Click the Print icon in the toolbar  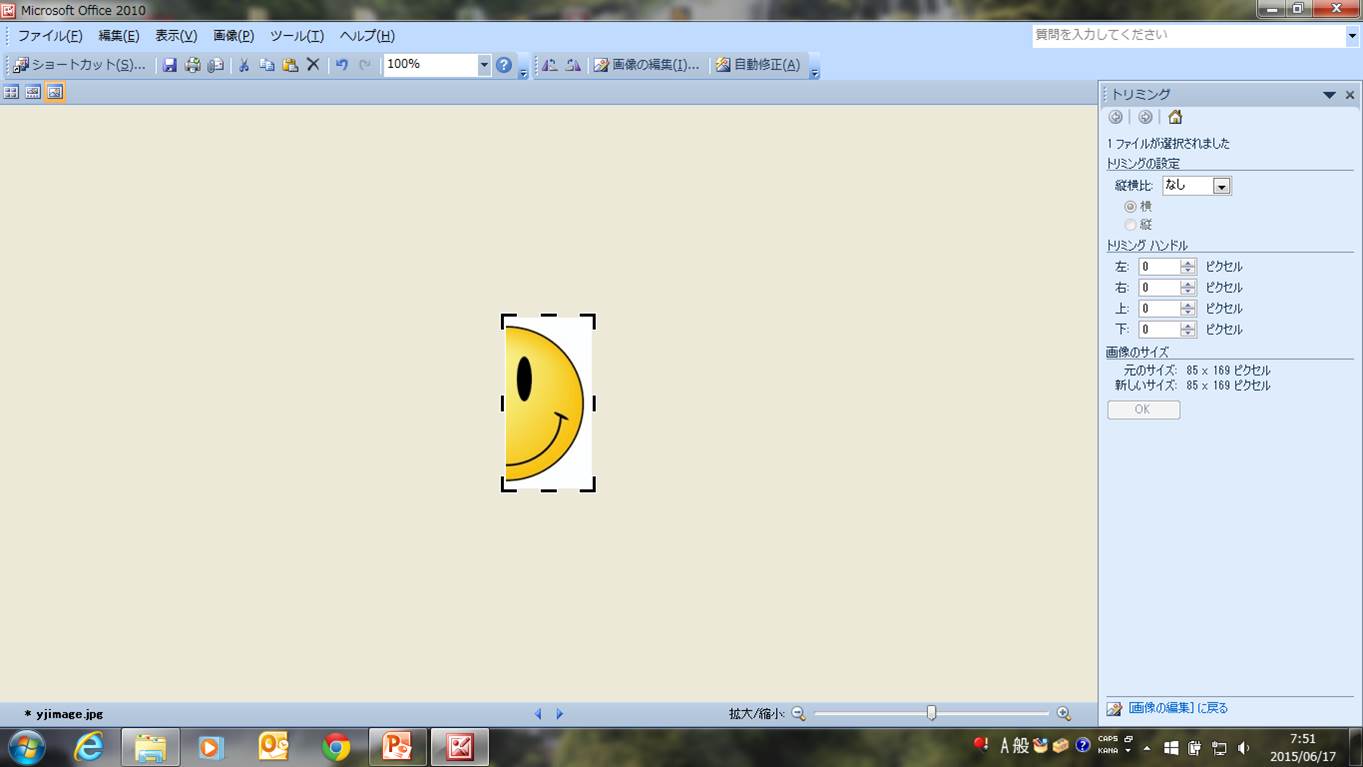click(192, 65)
